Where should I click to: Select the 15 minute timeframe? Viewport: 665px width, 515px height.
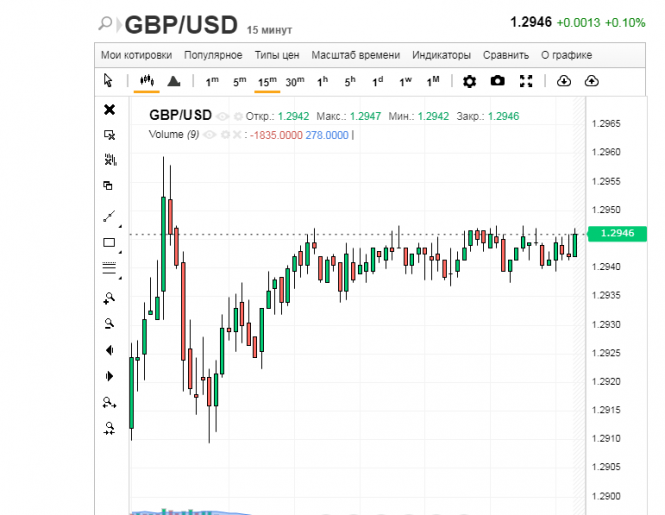tap(267, 81)
